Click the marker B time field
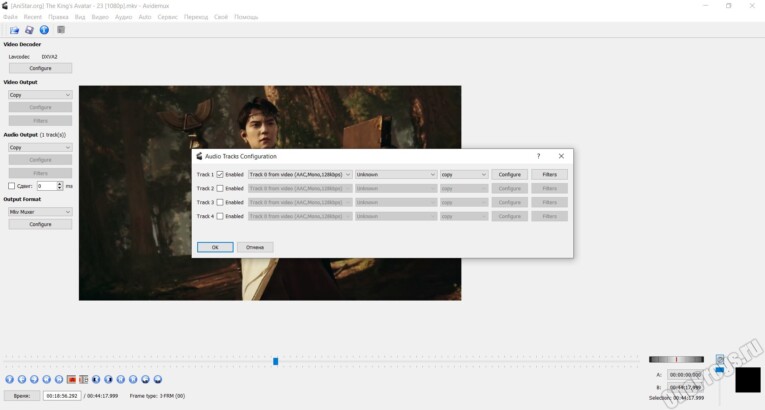Image resolution: width=765 pixels, height=410 pixels. (685, 387)
